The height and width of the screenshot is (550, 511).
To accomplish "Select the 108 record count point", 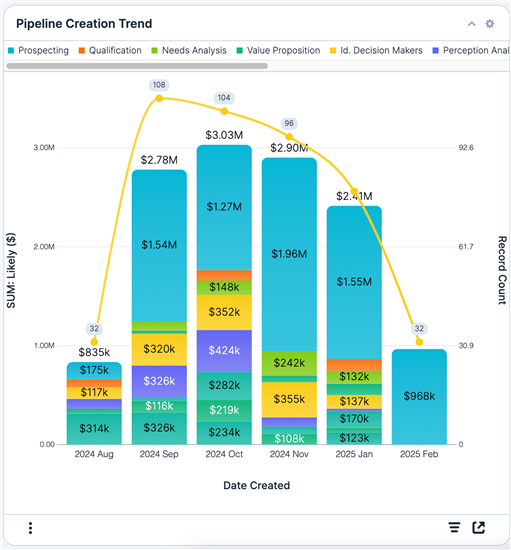I will [159, 98].
